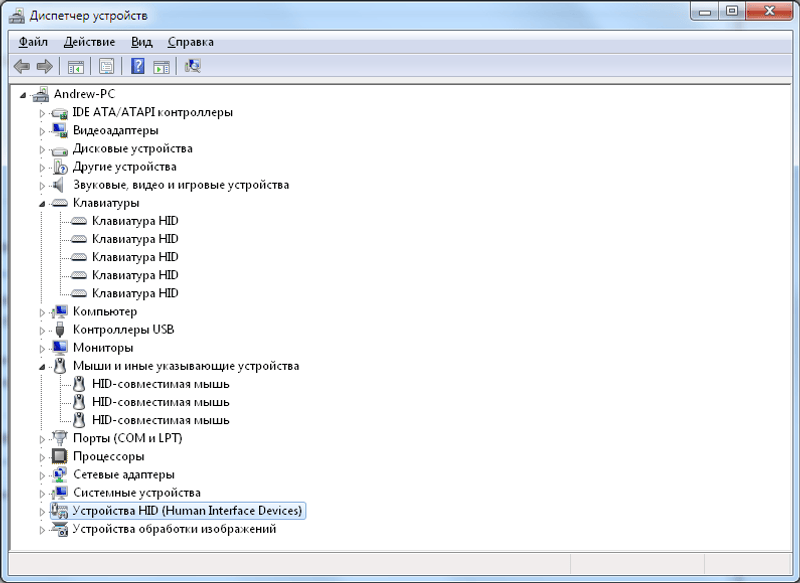800x583 pixels.
Task: Scan for hardware changes toolbar icon
Action: point(192,66)
